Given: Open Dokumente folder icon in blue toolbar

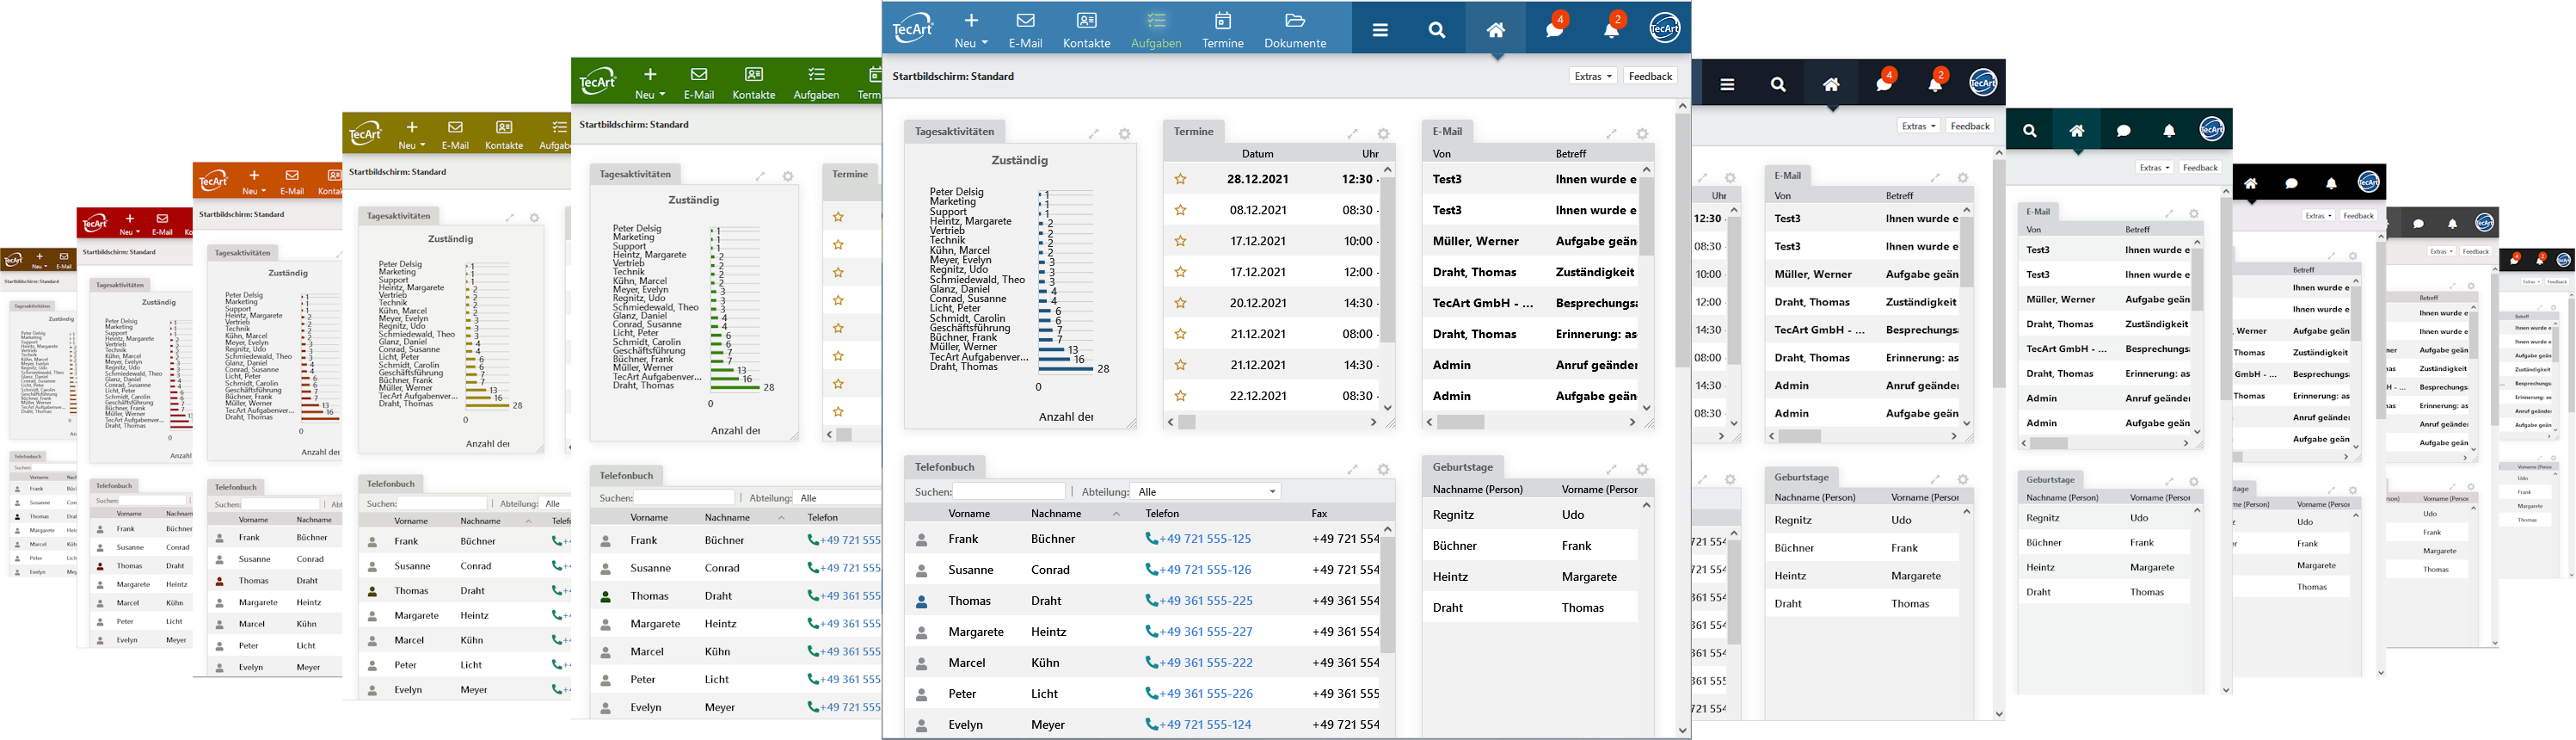Looking at the screenshot, I should [1295, 30].
